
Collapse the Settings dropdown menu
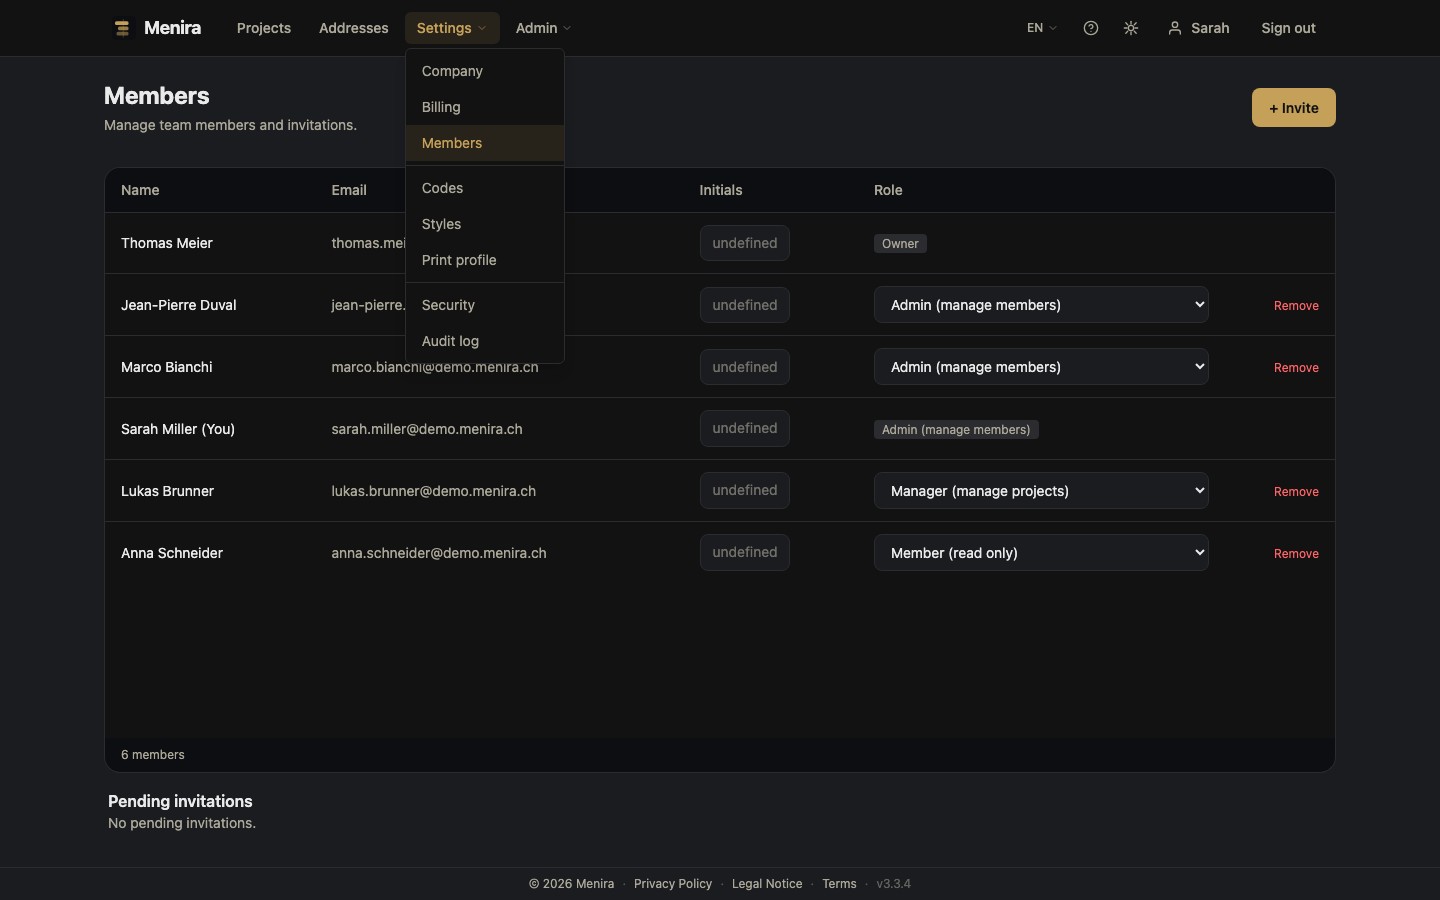[451, 28]
